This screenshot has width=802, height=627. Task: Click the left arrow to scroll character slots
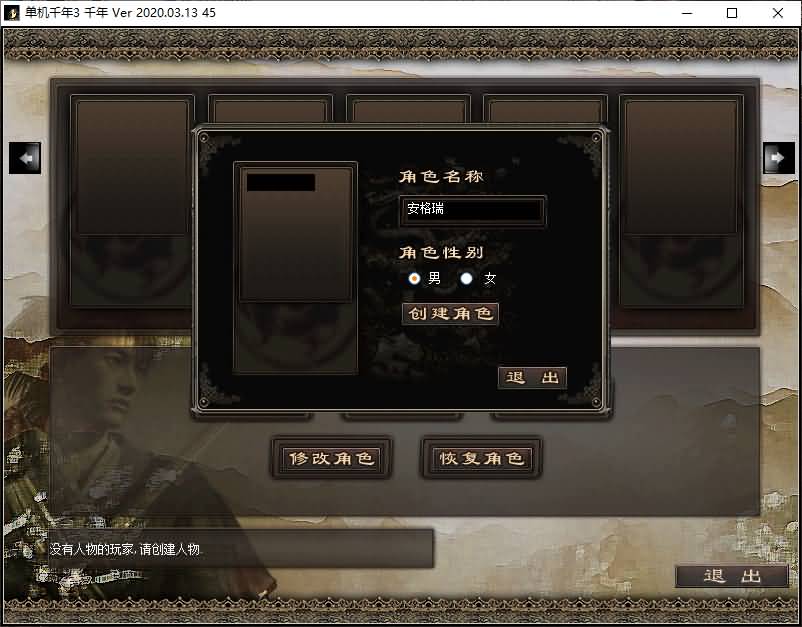[x=25, y=158]
